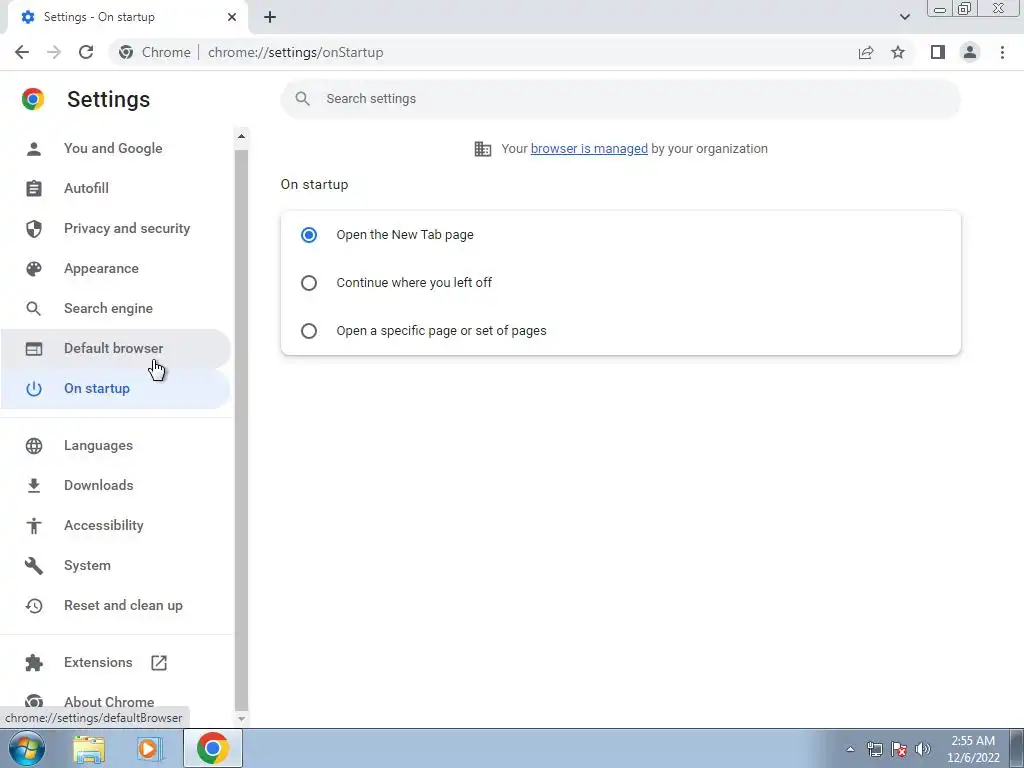1024x768 pixels.
Task: Select Open a specific page or set of pages
Action: pyautogui.click(x=309, y=330)
